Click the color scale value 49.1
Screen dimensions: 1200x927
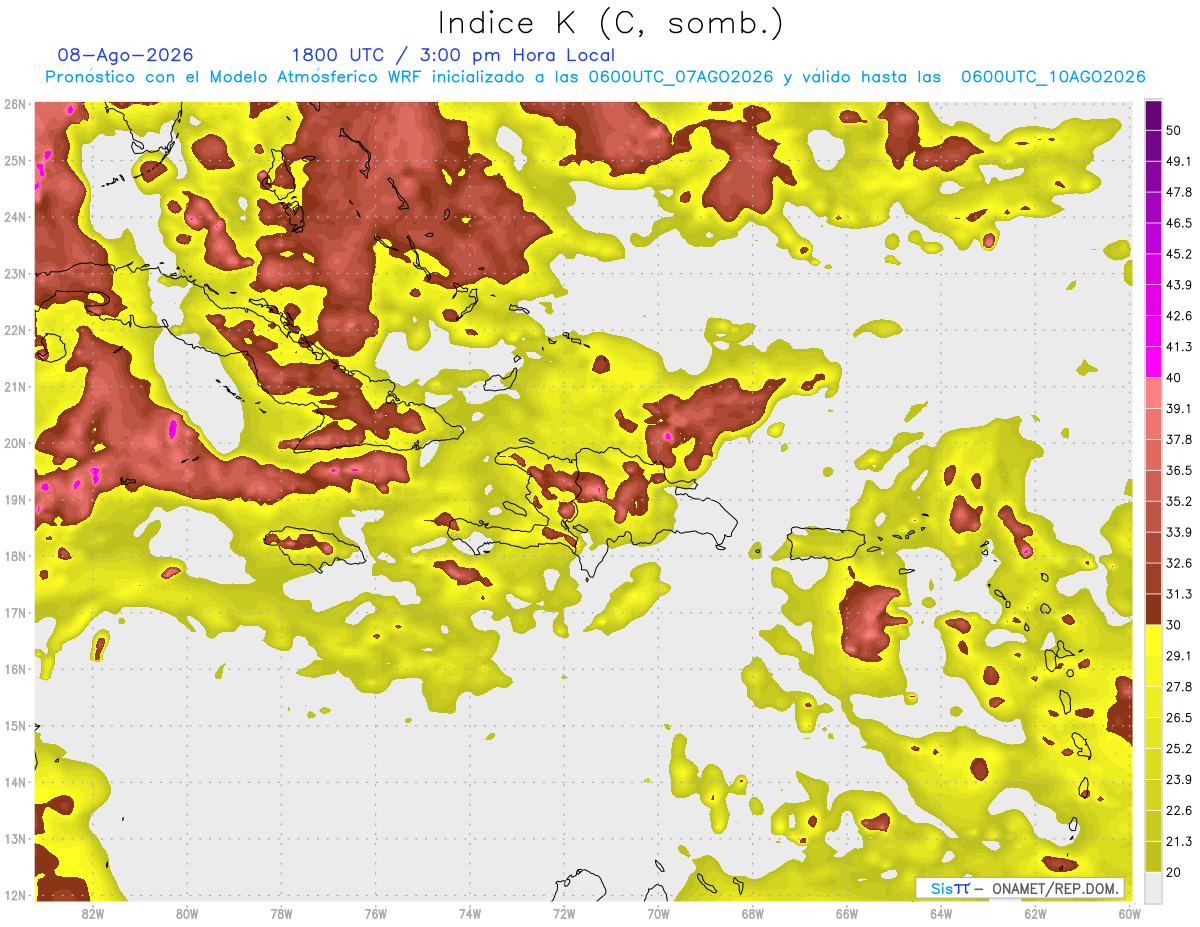pyautogui.click(x=1179, y=161)
